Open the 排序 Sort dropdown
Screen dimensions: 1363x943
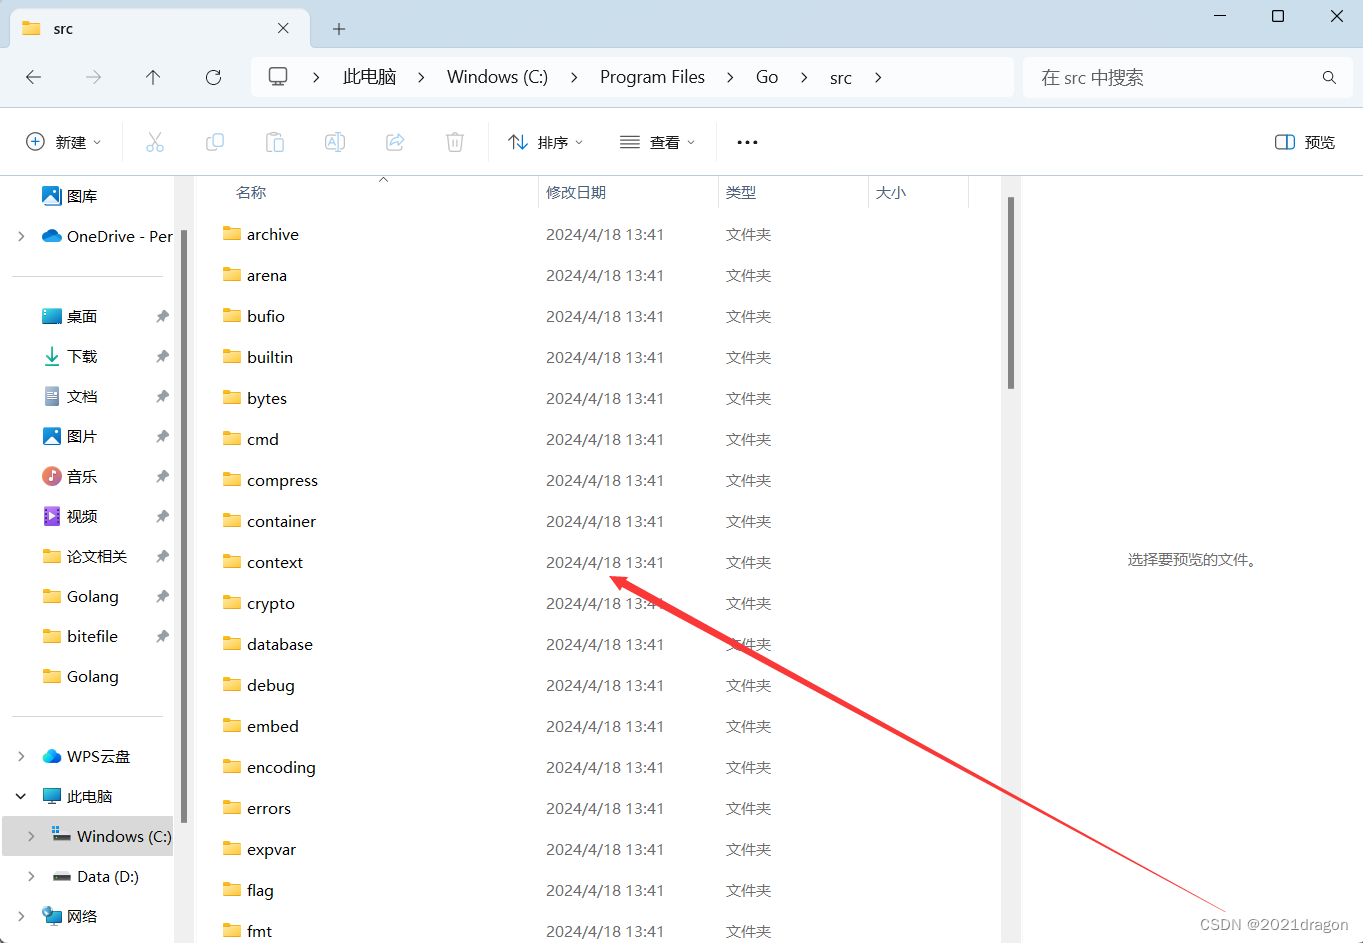[545, 142]
